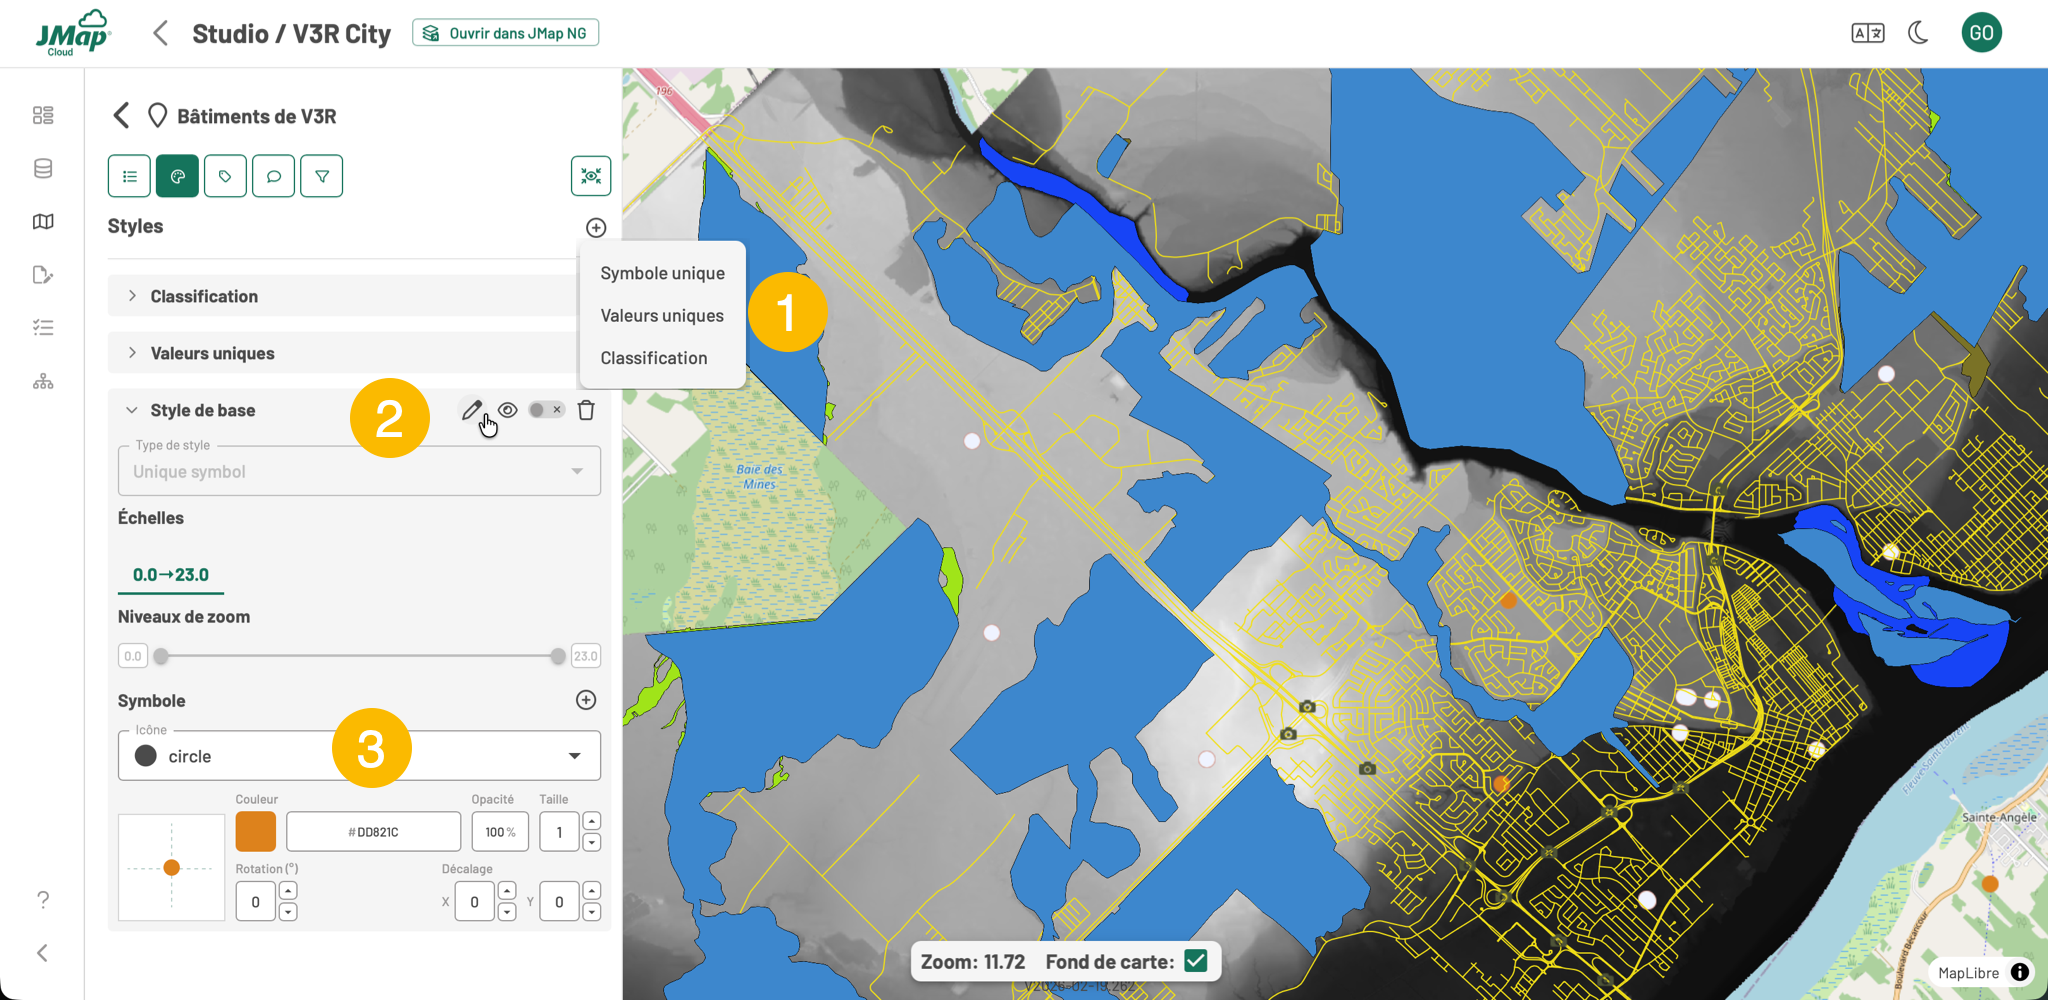Click the orange color swatch
This screenshot has width=2048, height=1000.
(256, 832)
